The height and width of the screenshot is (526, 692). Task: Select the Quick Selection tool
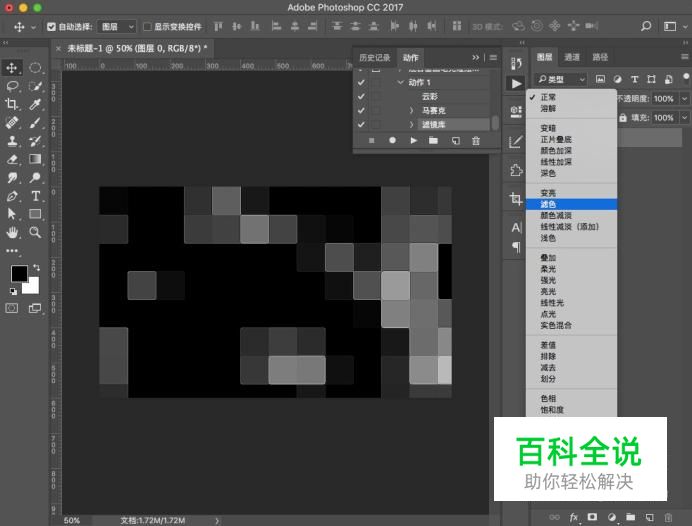coord(35,86)
